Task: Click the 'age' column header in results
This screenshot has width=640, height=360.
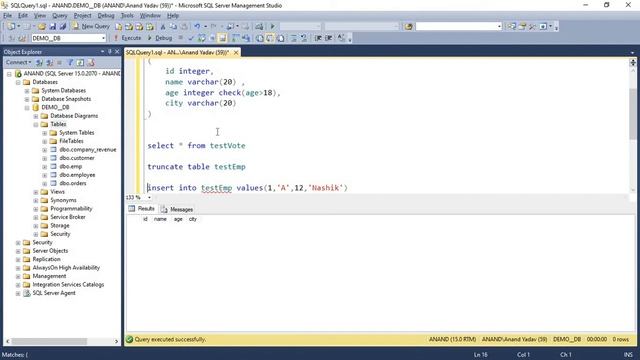Action: [178, 219]
